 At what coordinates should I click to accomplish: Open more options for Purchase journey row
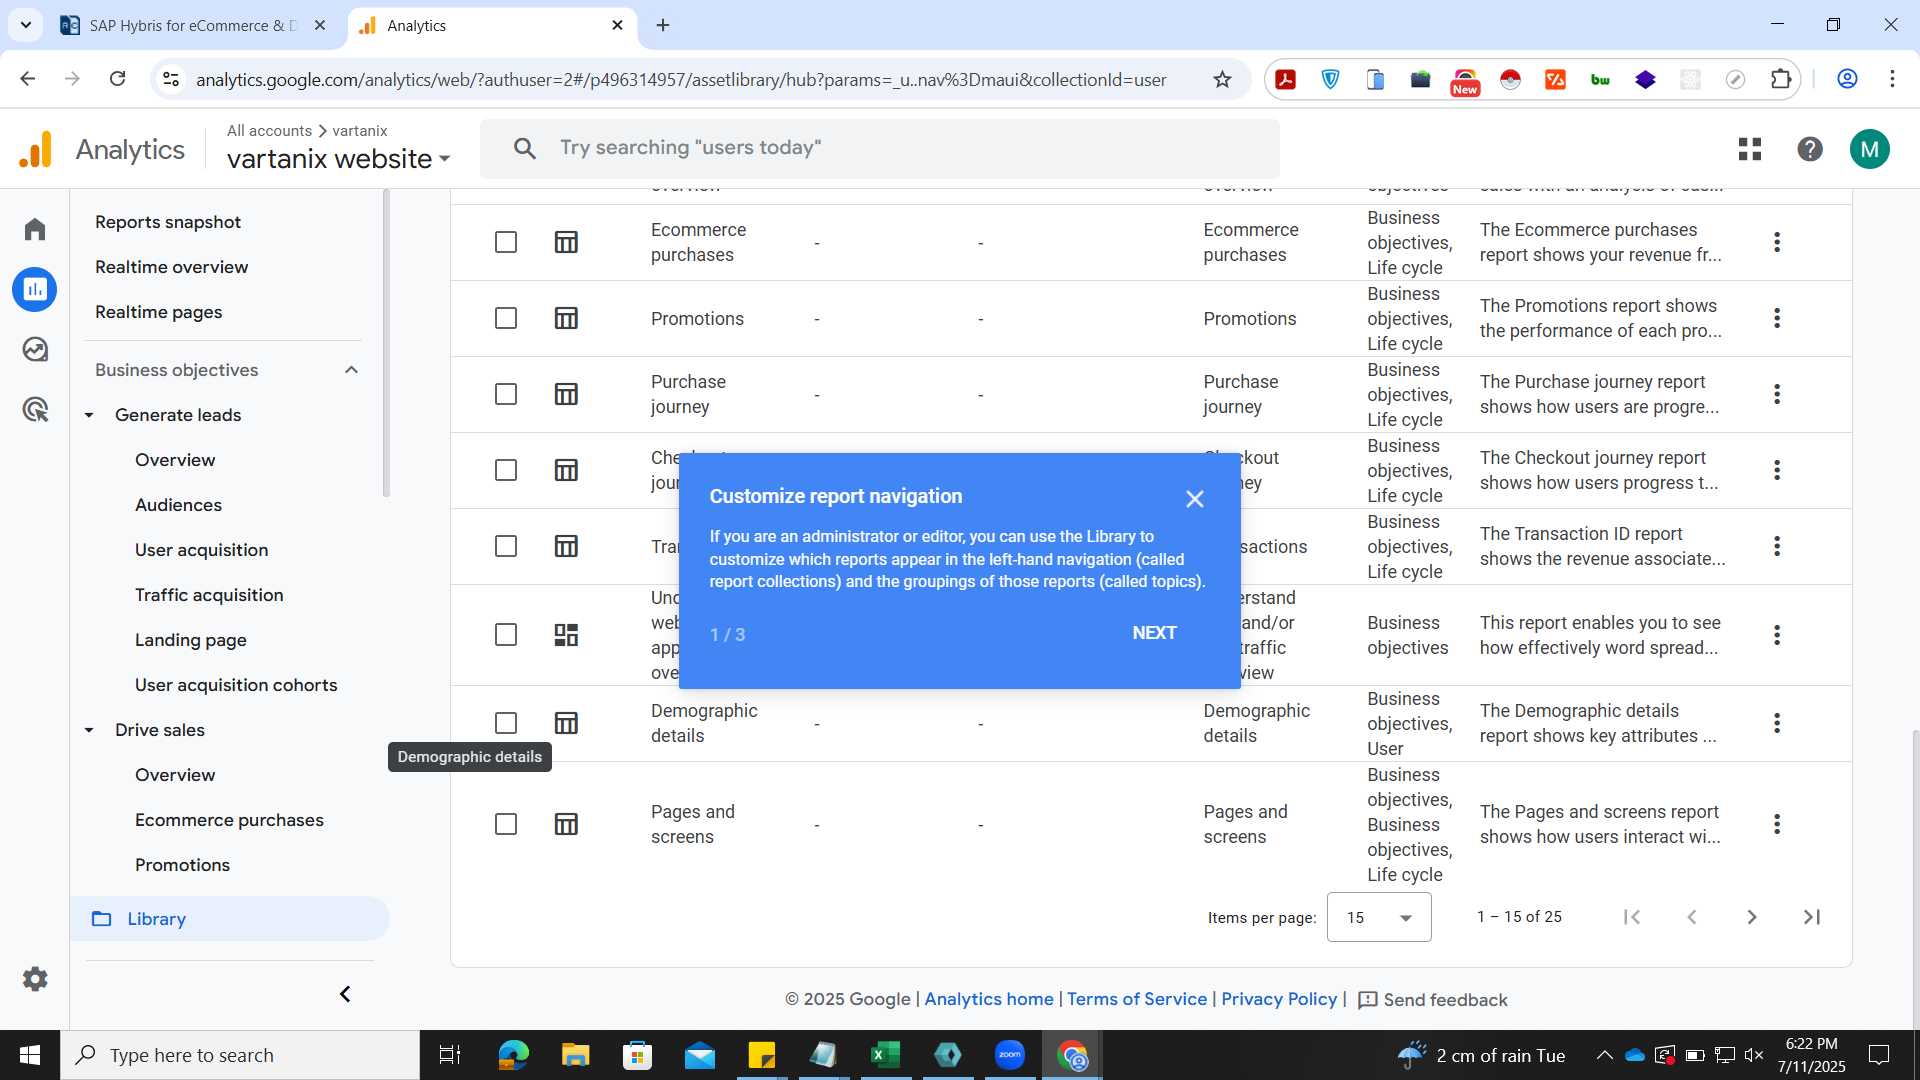click(1777, 394)
